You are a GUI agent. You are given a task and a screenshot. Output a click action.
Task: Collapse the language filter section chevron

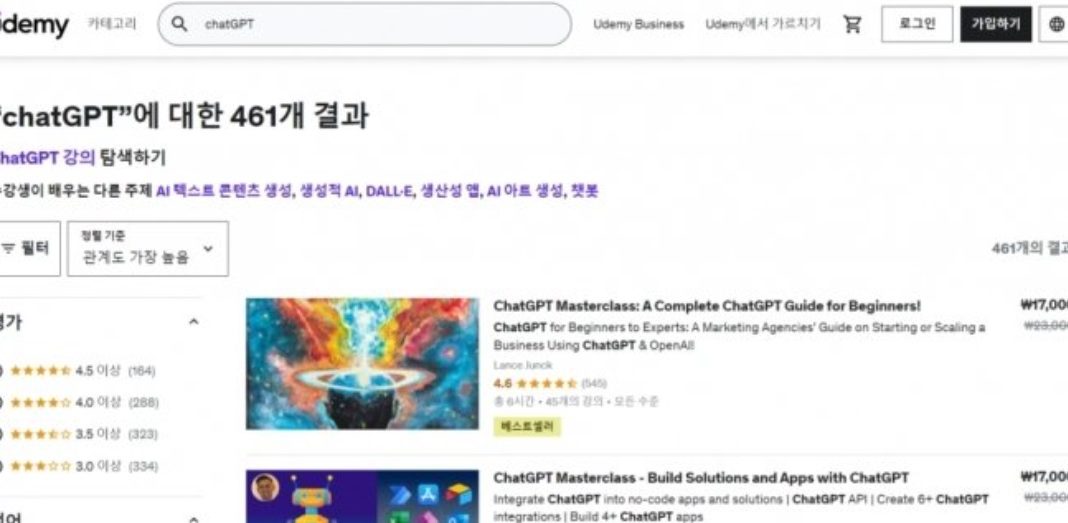point(193,520)
